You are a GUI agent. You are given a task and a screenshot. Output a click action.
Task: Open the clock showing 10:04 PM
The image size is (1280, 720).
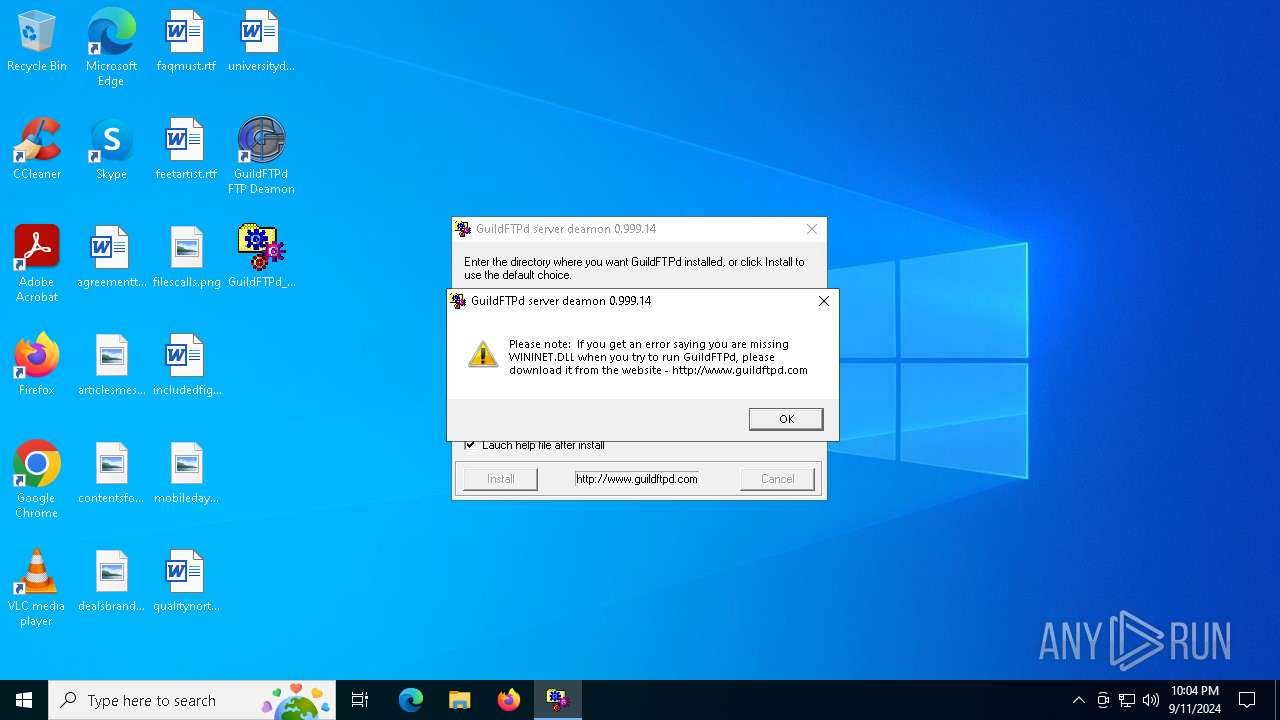pyautogui.click(x=1195, y=700)
